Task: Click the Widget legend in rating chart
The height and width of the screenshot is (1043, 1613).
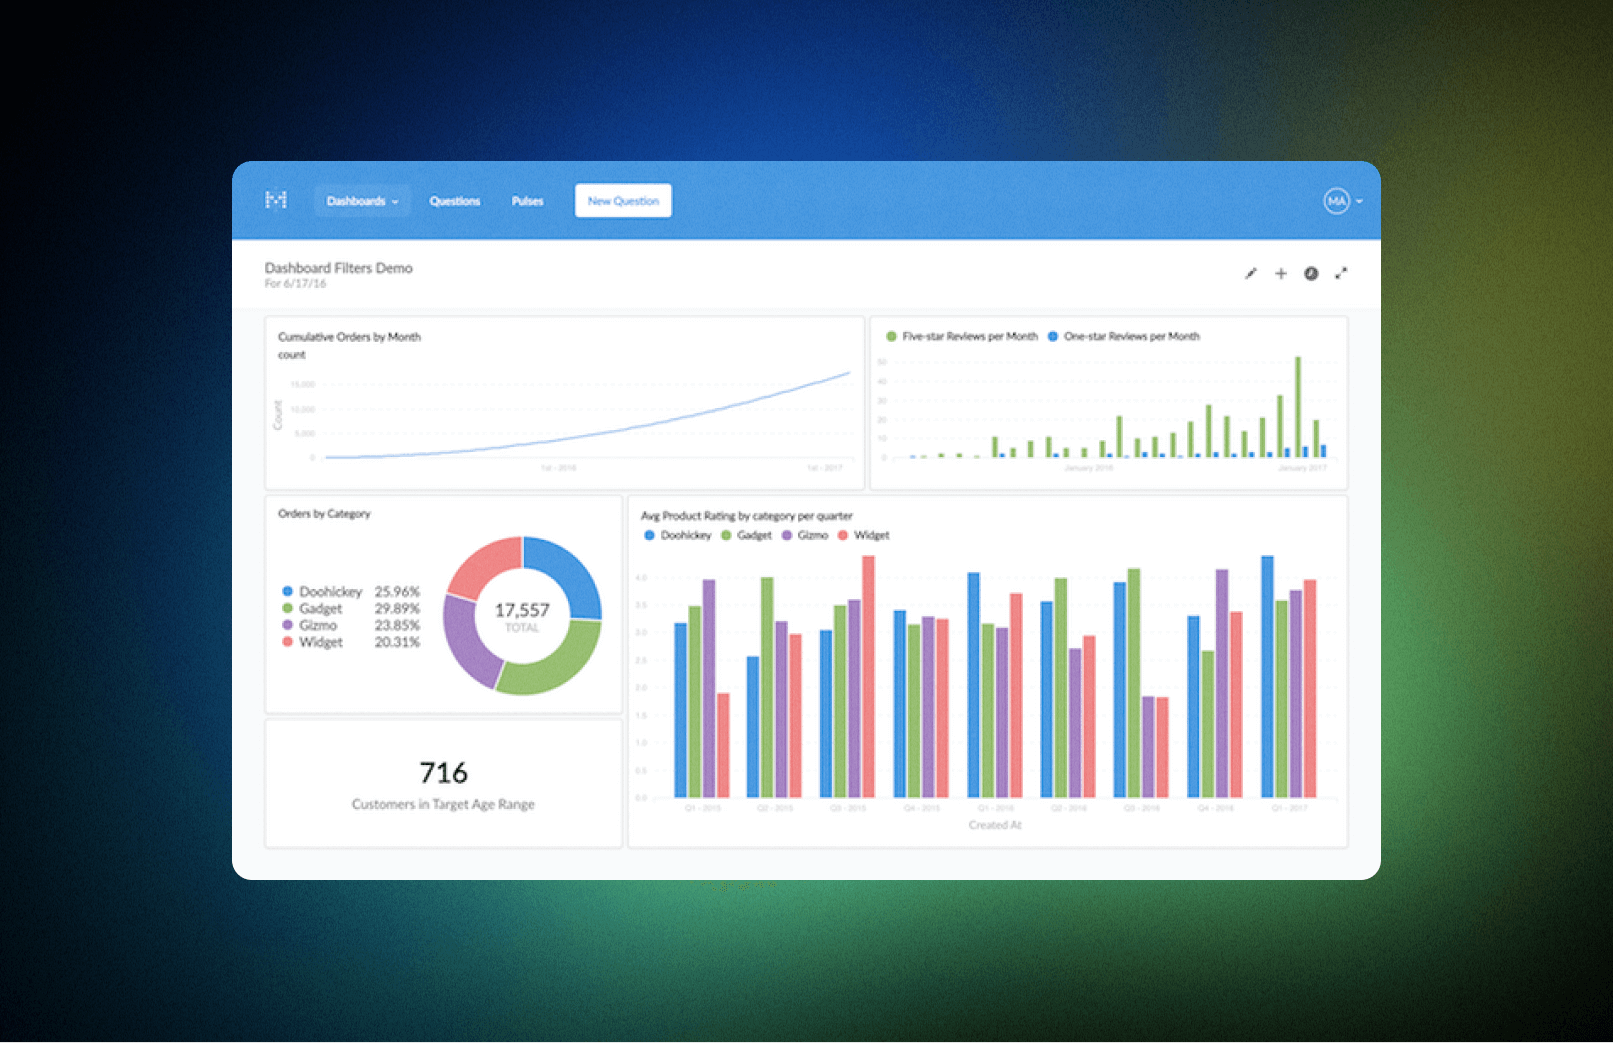Action: (864, 535)
